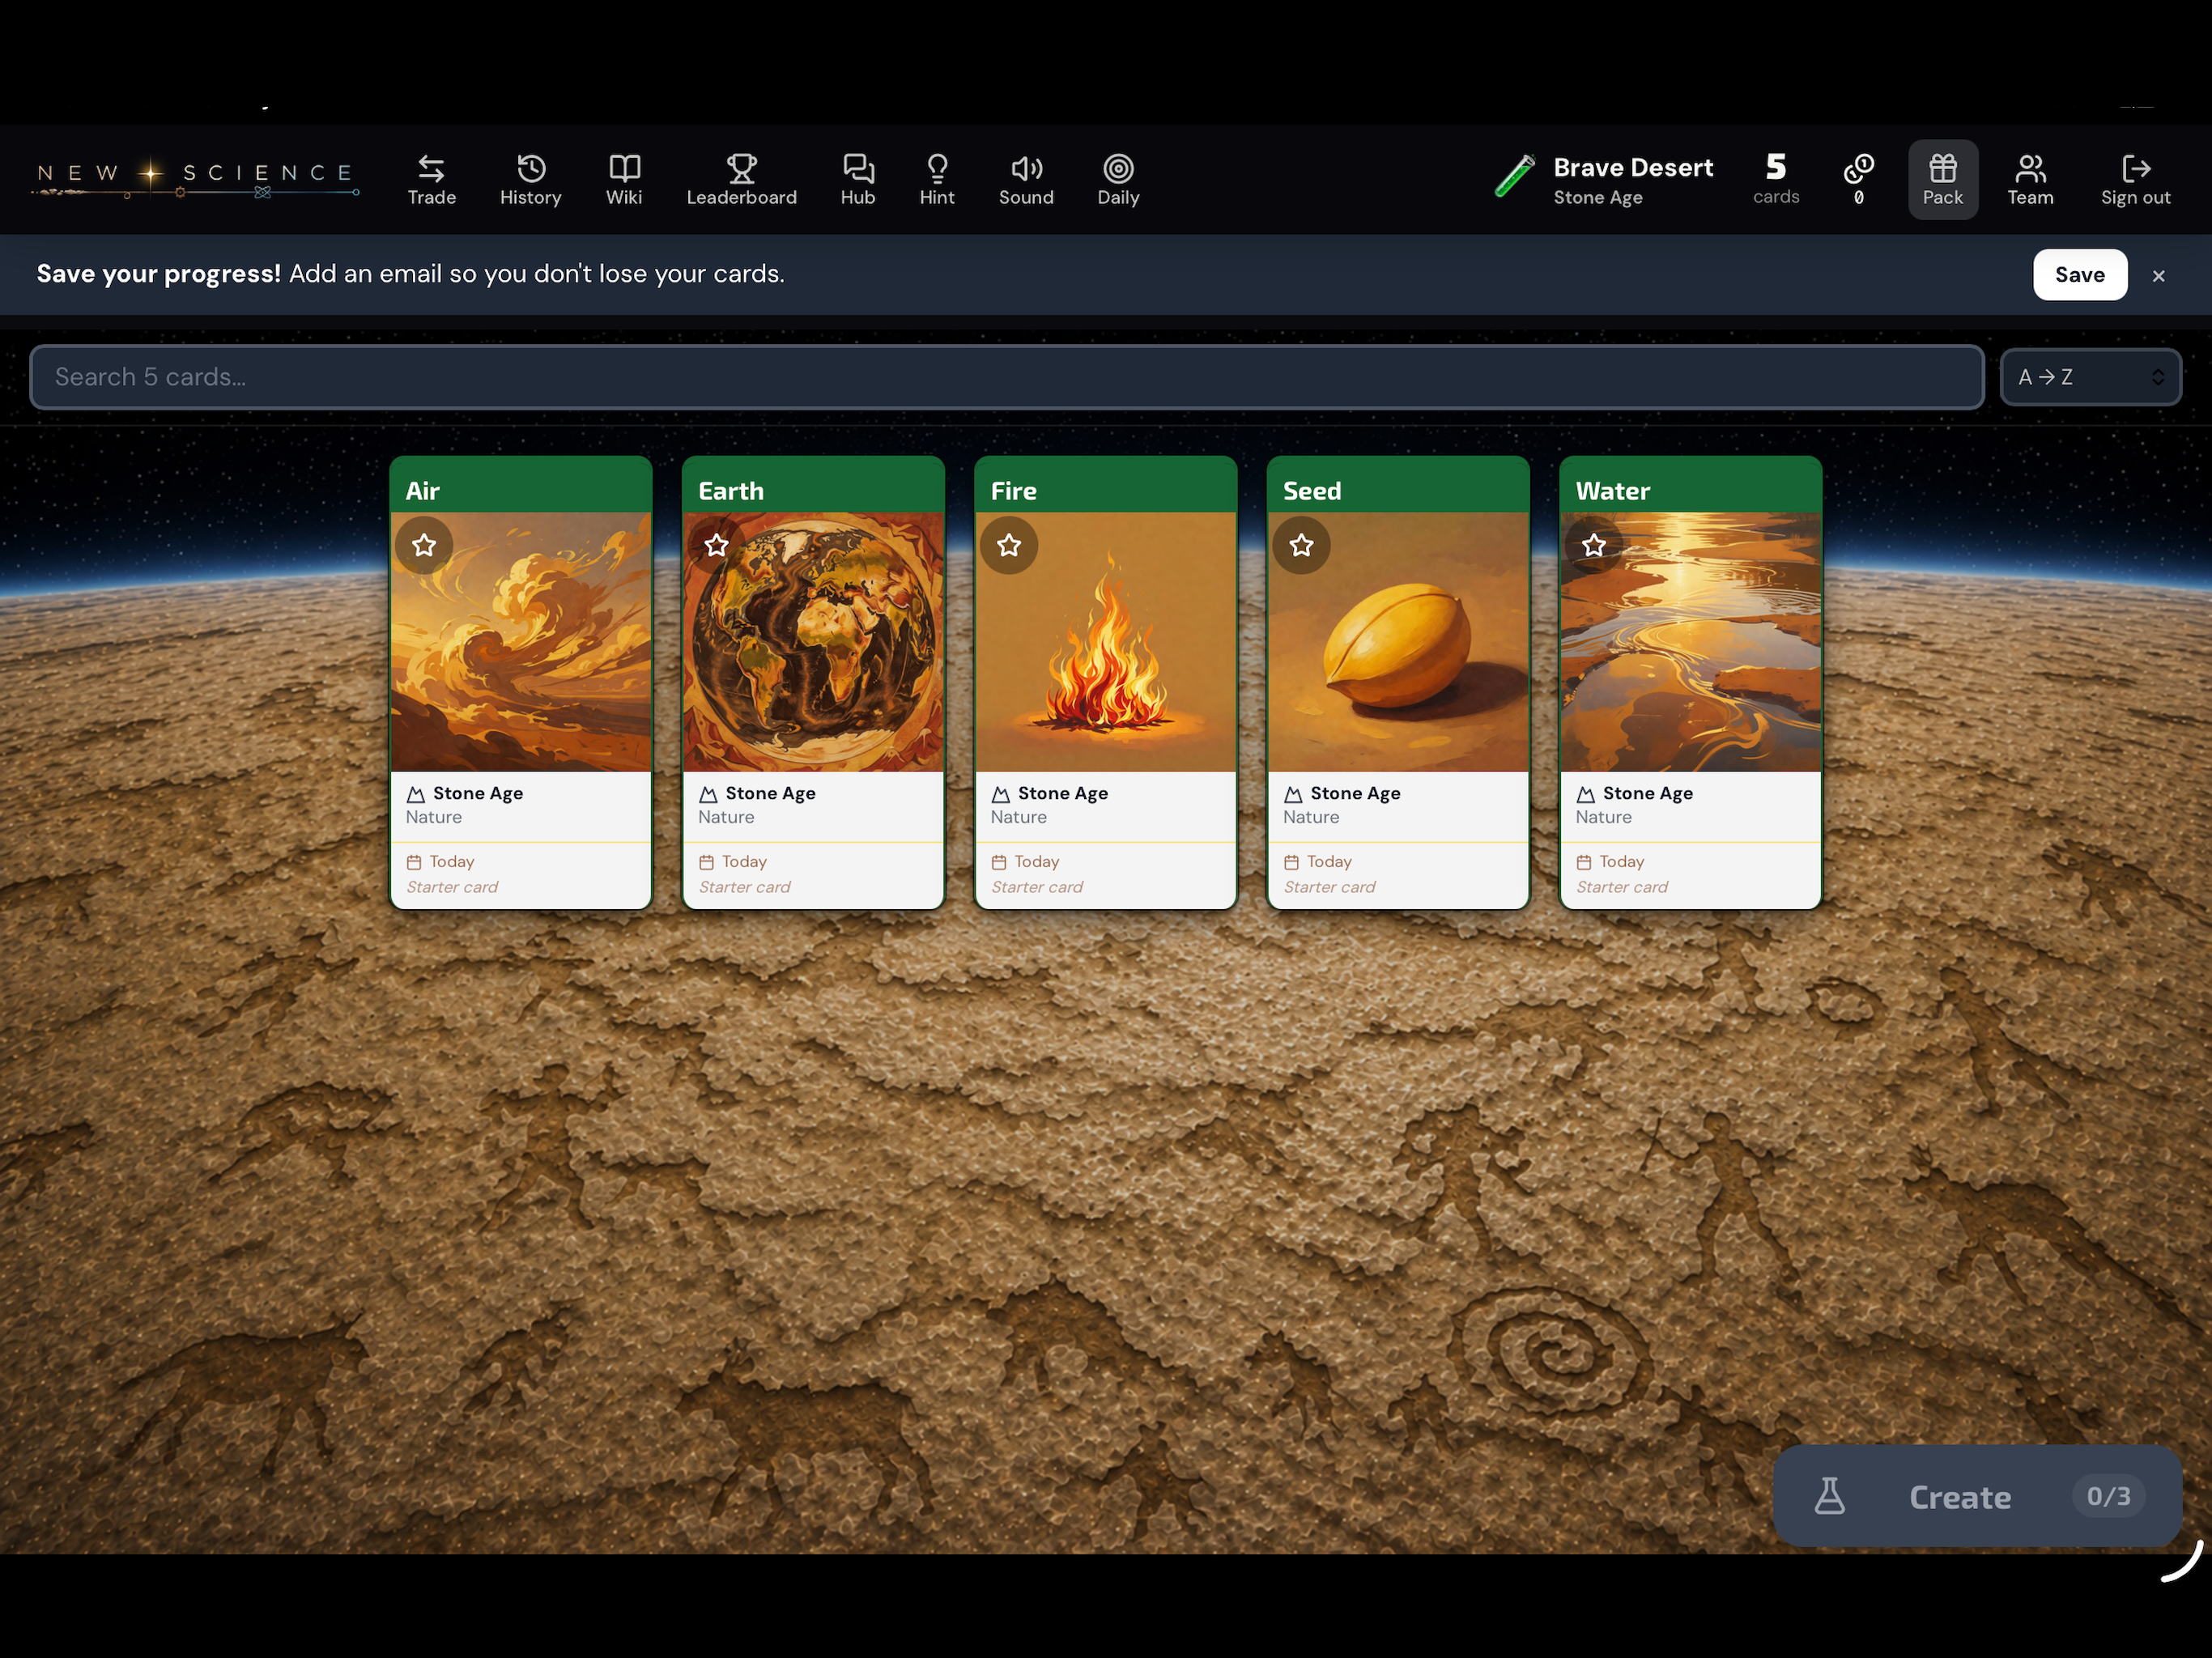
Task: Click the 0/3 counter on Create
Action: coord(2108,1496)
